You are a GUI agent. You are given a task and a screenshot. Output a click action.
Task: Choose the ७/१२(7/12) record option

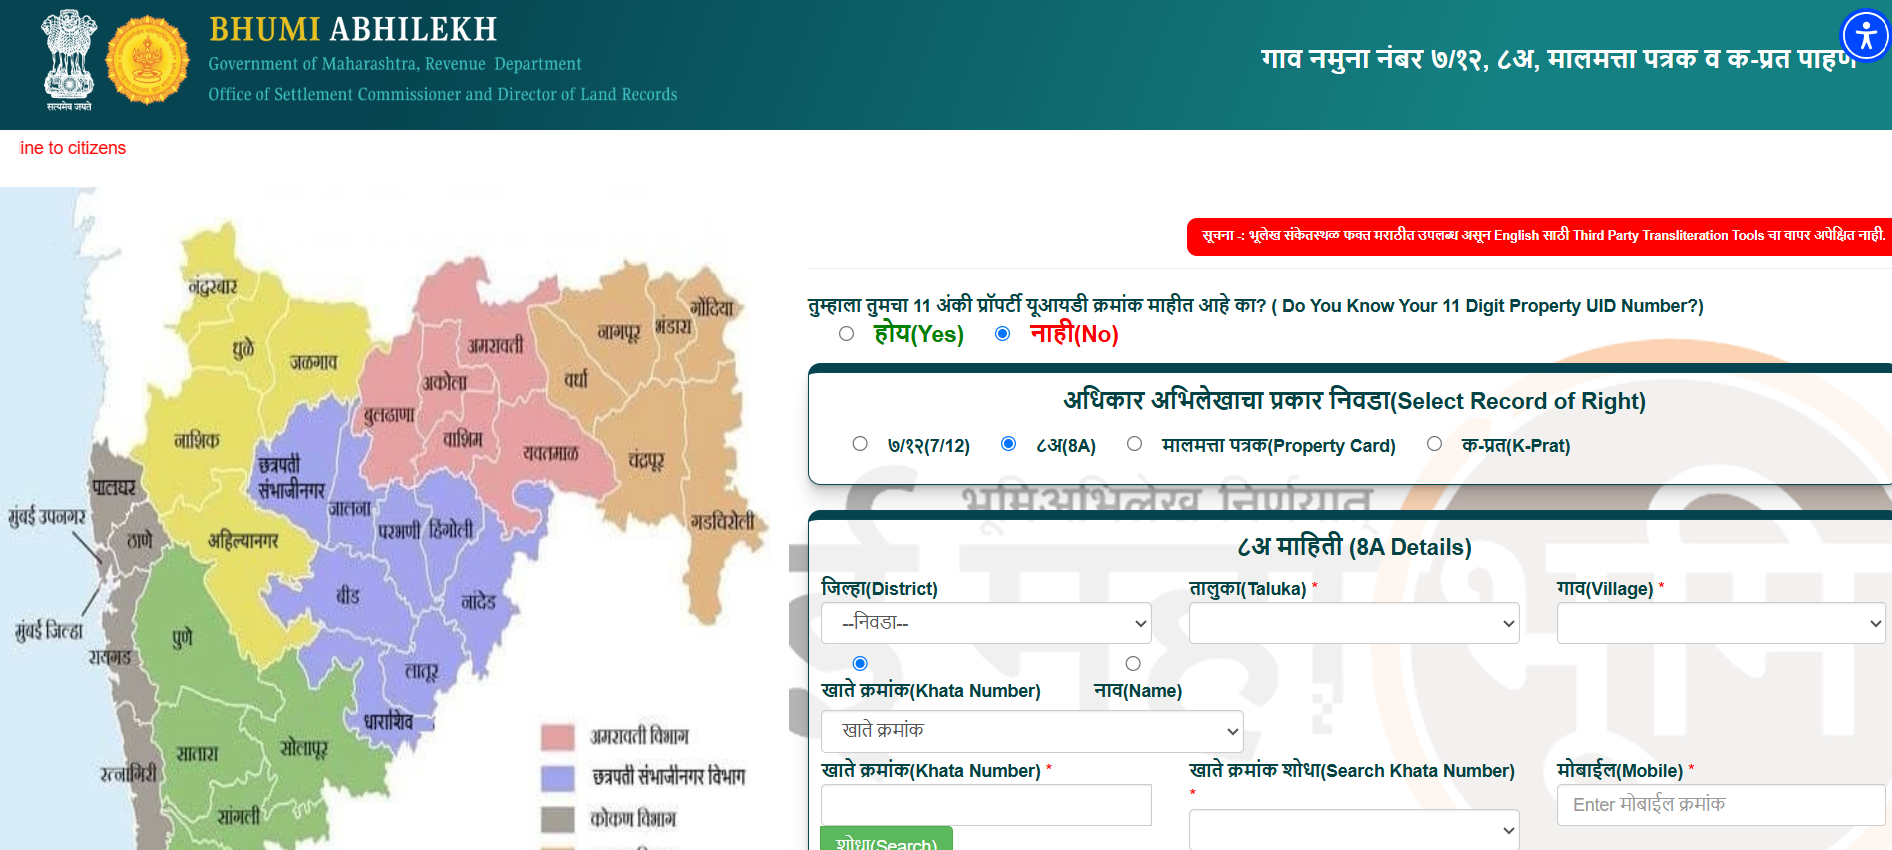click(x=860, y=444)
